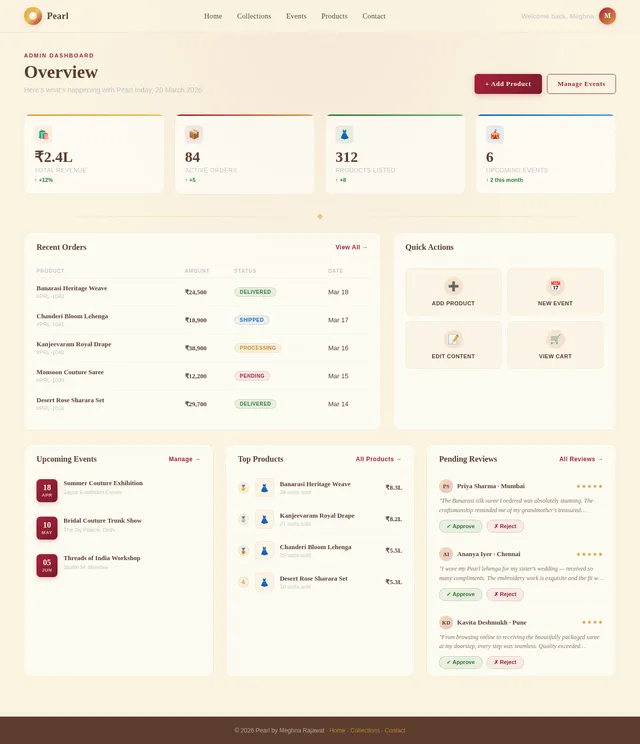Click the Home link in the footer
The image size is (640, 744).
click(x=337, y=730)
